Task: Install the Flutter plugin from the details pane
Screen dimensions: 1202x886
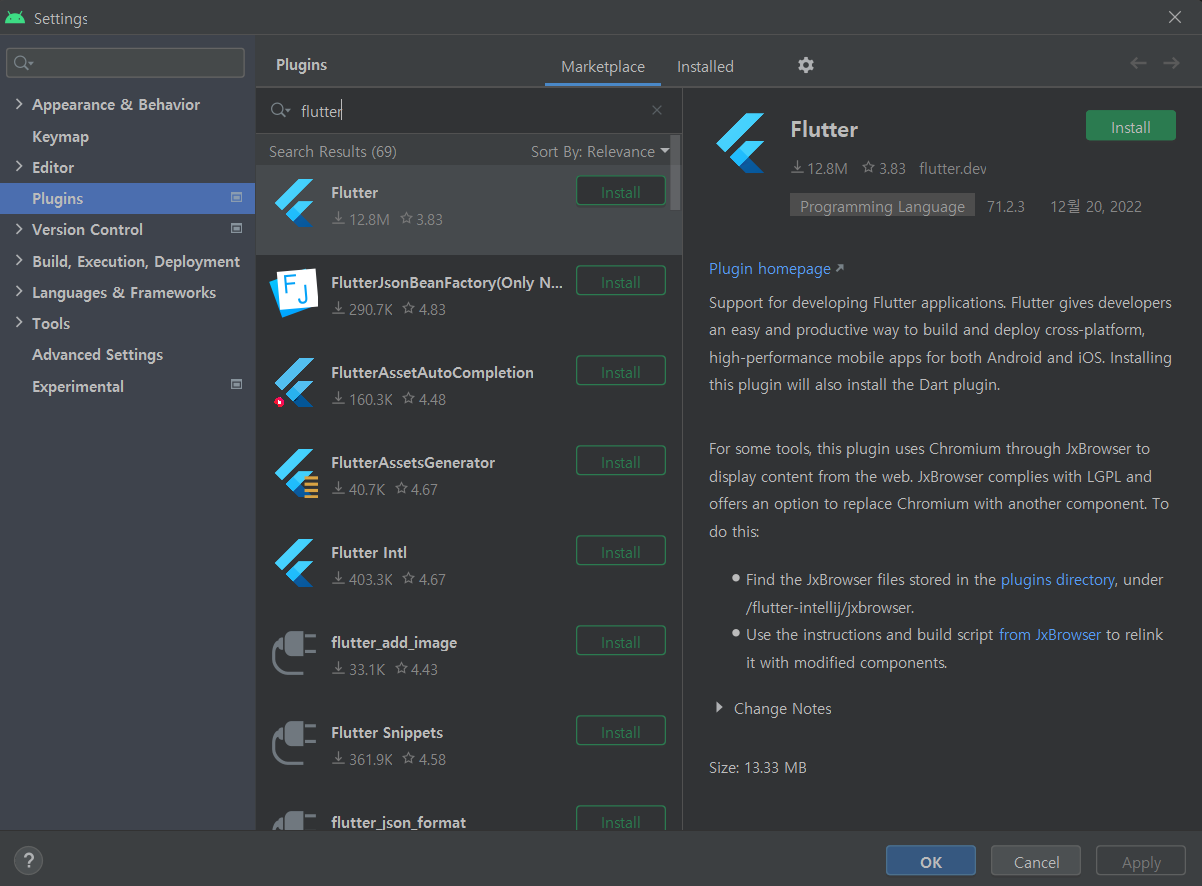Action: tap(1131, 127)
